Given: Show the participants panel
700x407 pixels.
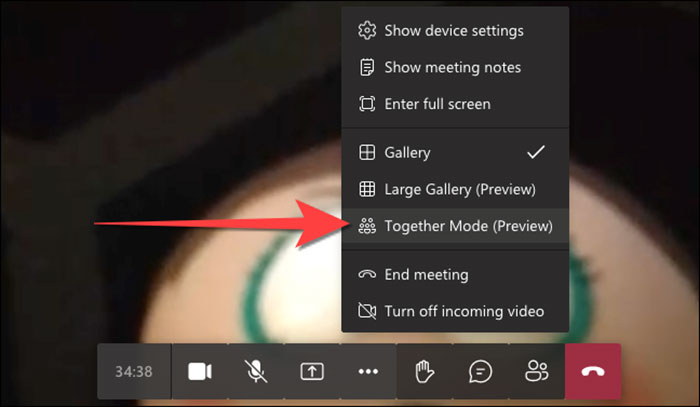Looking at the screenshot, I should [x=536, y=371].
